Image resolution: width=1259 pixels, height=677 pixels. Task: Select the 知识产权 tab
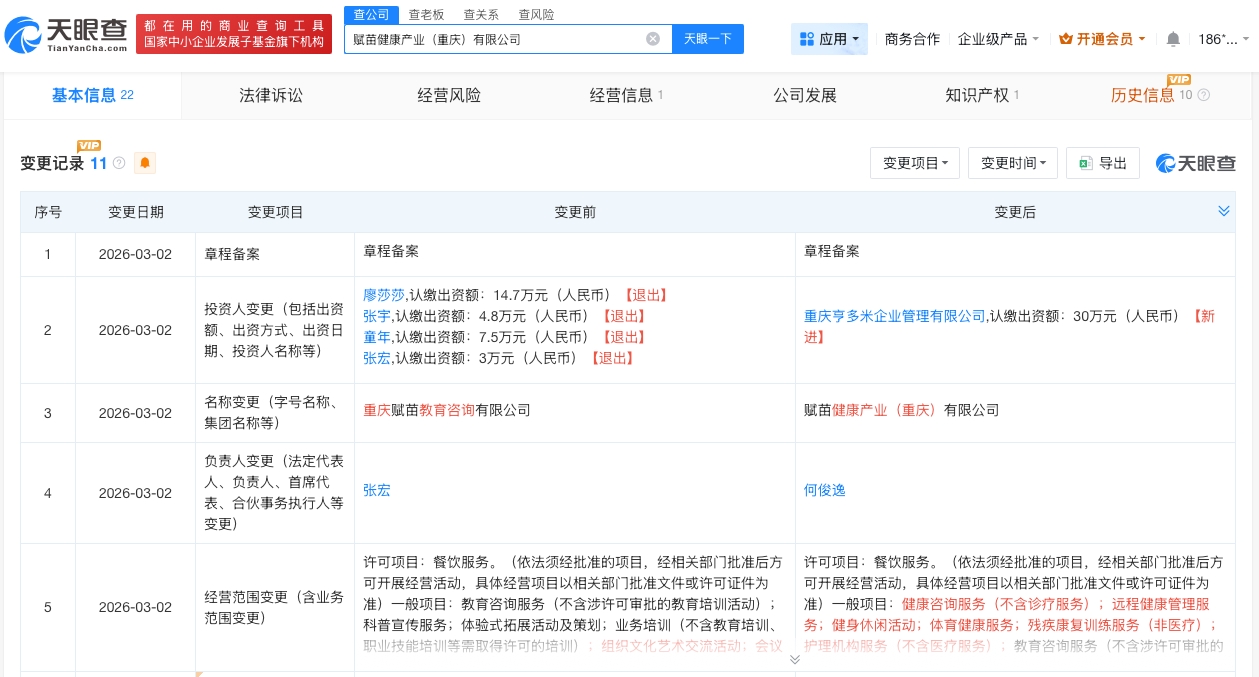(x=982, y=96)
